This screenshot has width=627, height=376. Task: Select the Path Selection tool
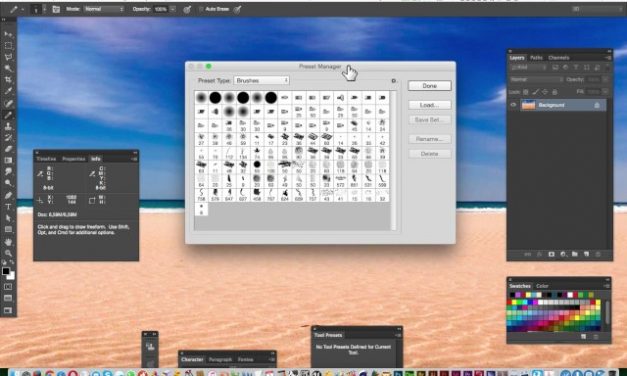[8, 218]
